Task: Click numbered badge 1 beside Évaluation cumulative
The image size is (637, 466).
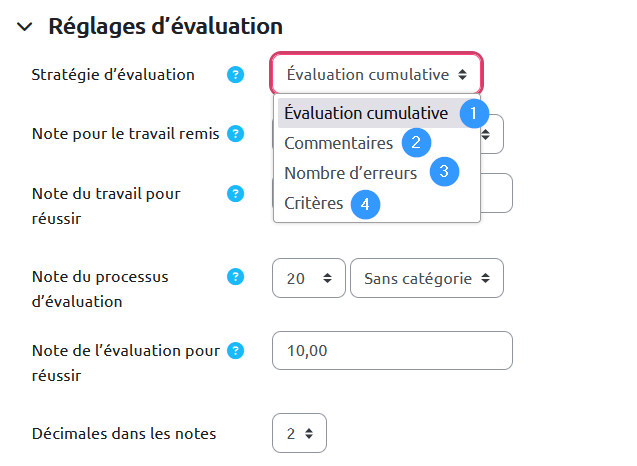Action: coord(475,112)
